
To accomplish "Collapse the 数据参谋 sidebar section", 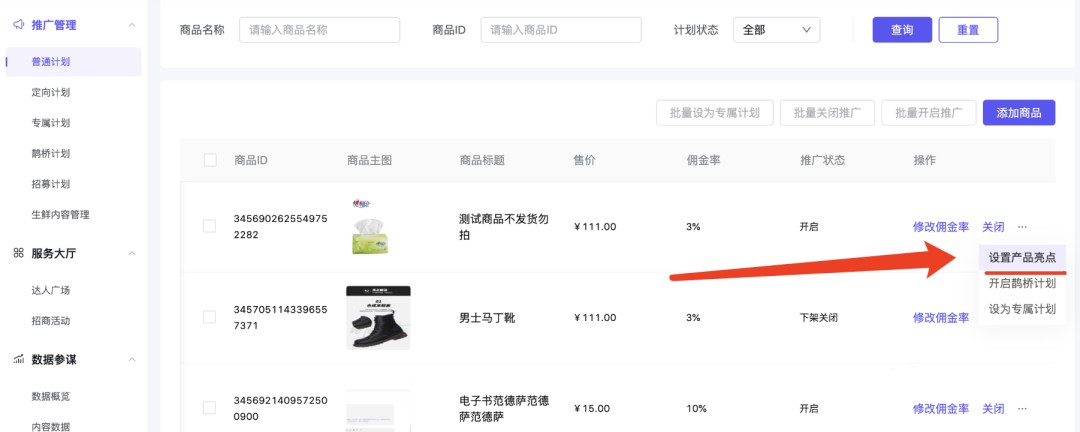I will click(132, 360).
